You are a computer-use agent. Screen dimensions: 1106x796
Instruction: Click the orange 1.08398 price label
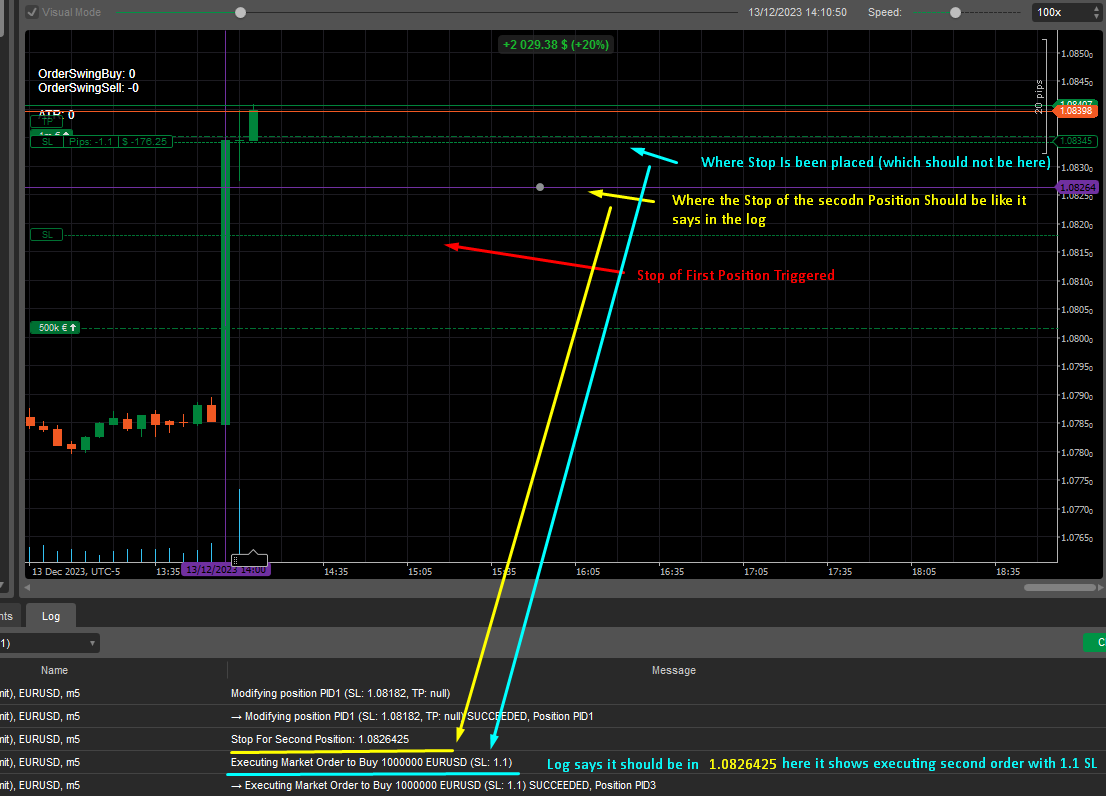pos(1078,111)
